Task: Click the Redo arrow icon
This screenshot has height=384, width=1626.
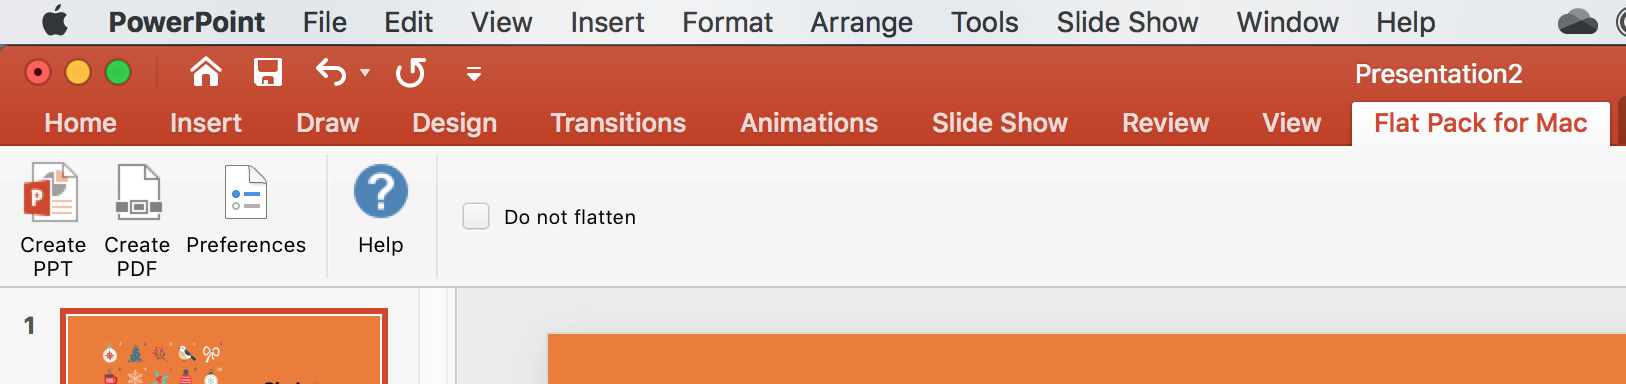Action: [x=410, y=72]
